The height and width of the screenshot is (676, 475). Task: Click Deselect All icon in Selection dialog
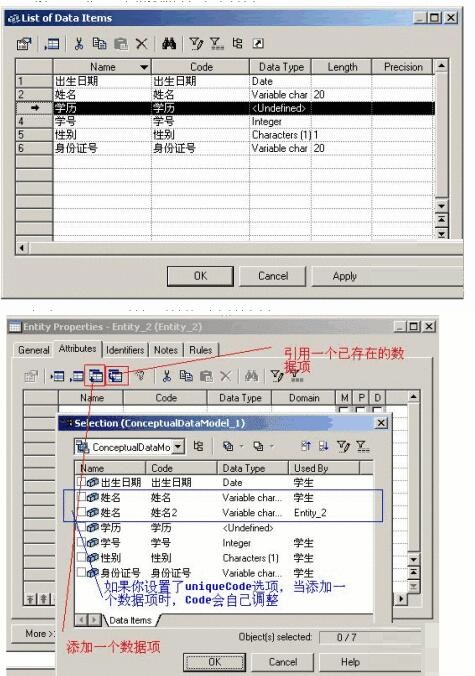click(258, 446)
